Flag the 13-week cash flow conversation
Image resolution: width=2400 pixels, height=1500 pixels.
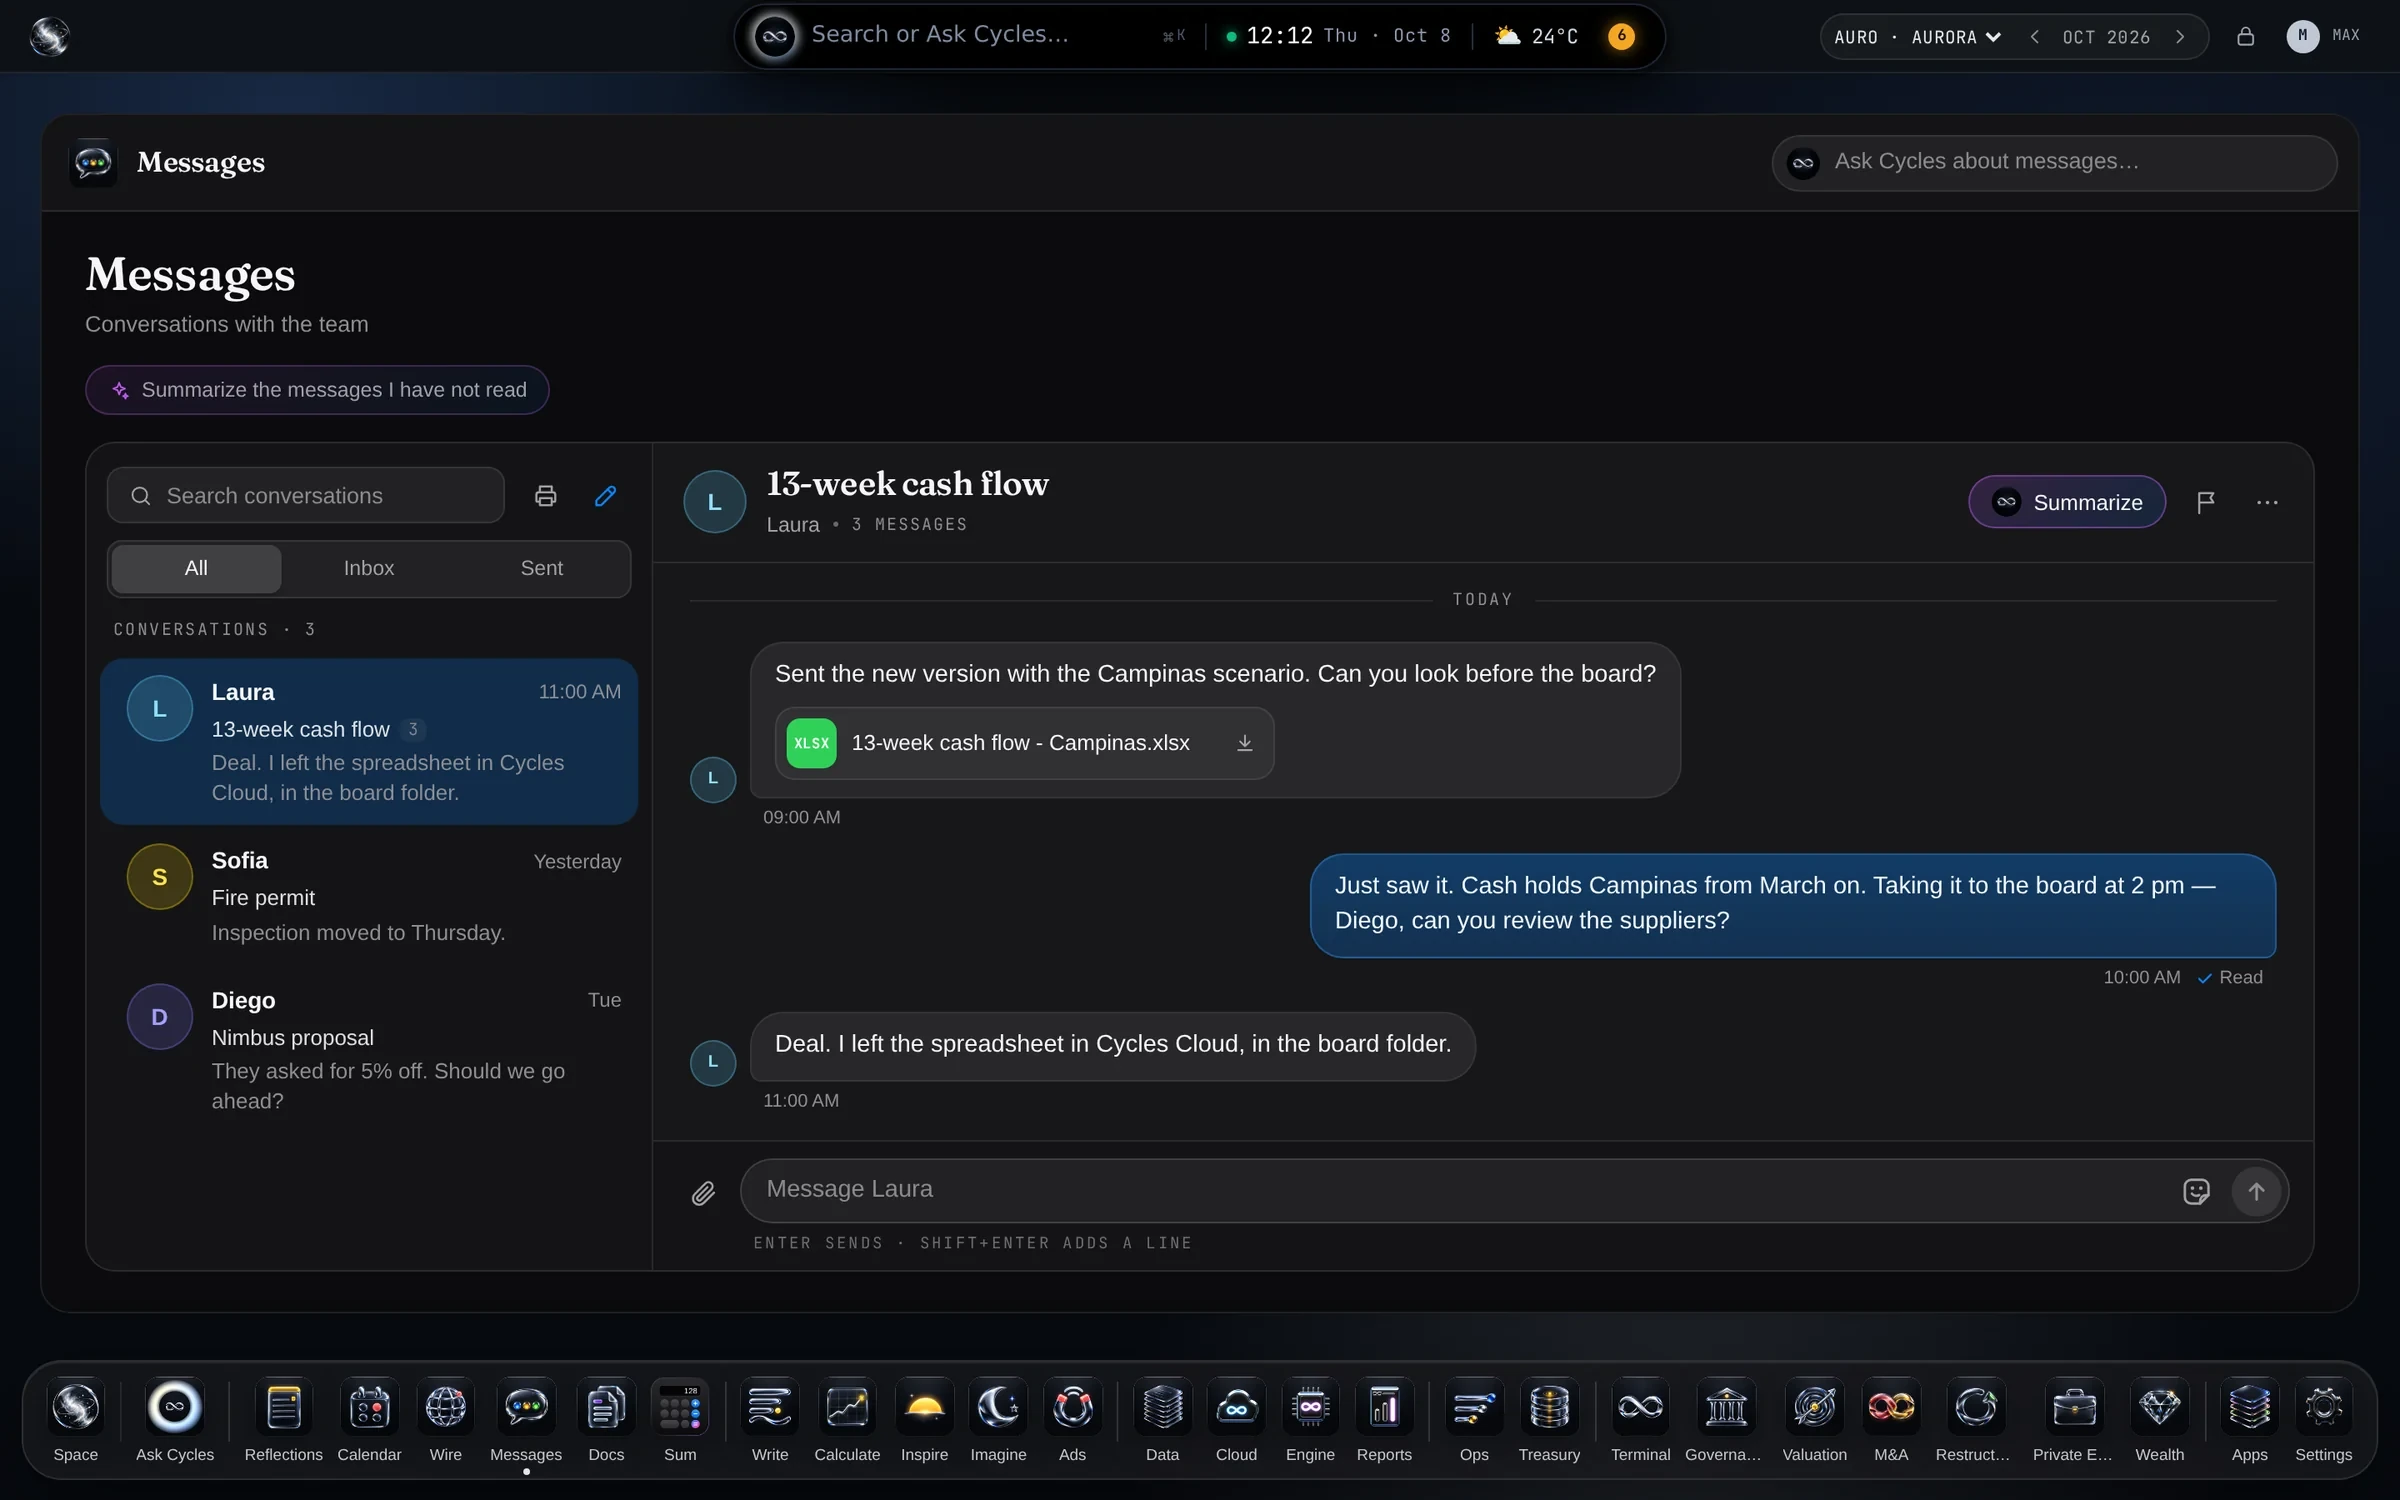point(2205,502)
